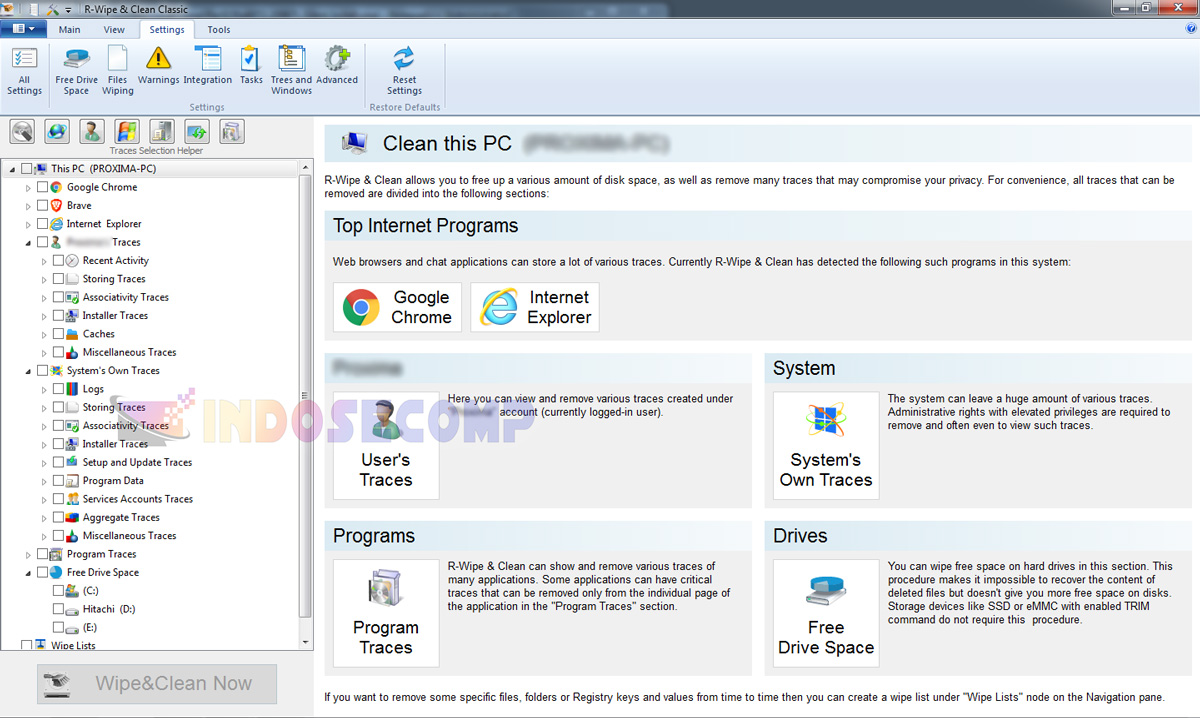Switch to the Tools ribbon tab
The height and width of the screenshot is (718, 1200).
point(218,30)
